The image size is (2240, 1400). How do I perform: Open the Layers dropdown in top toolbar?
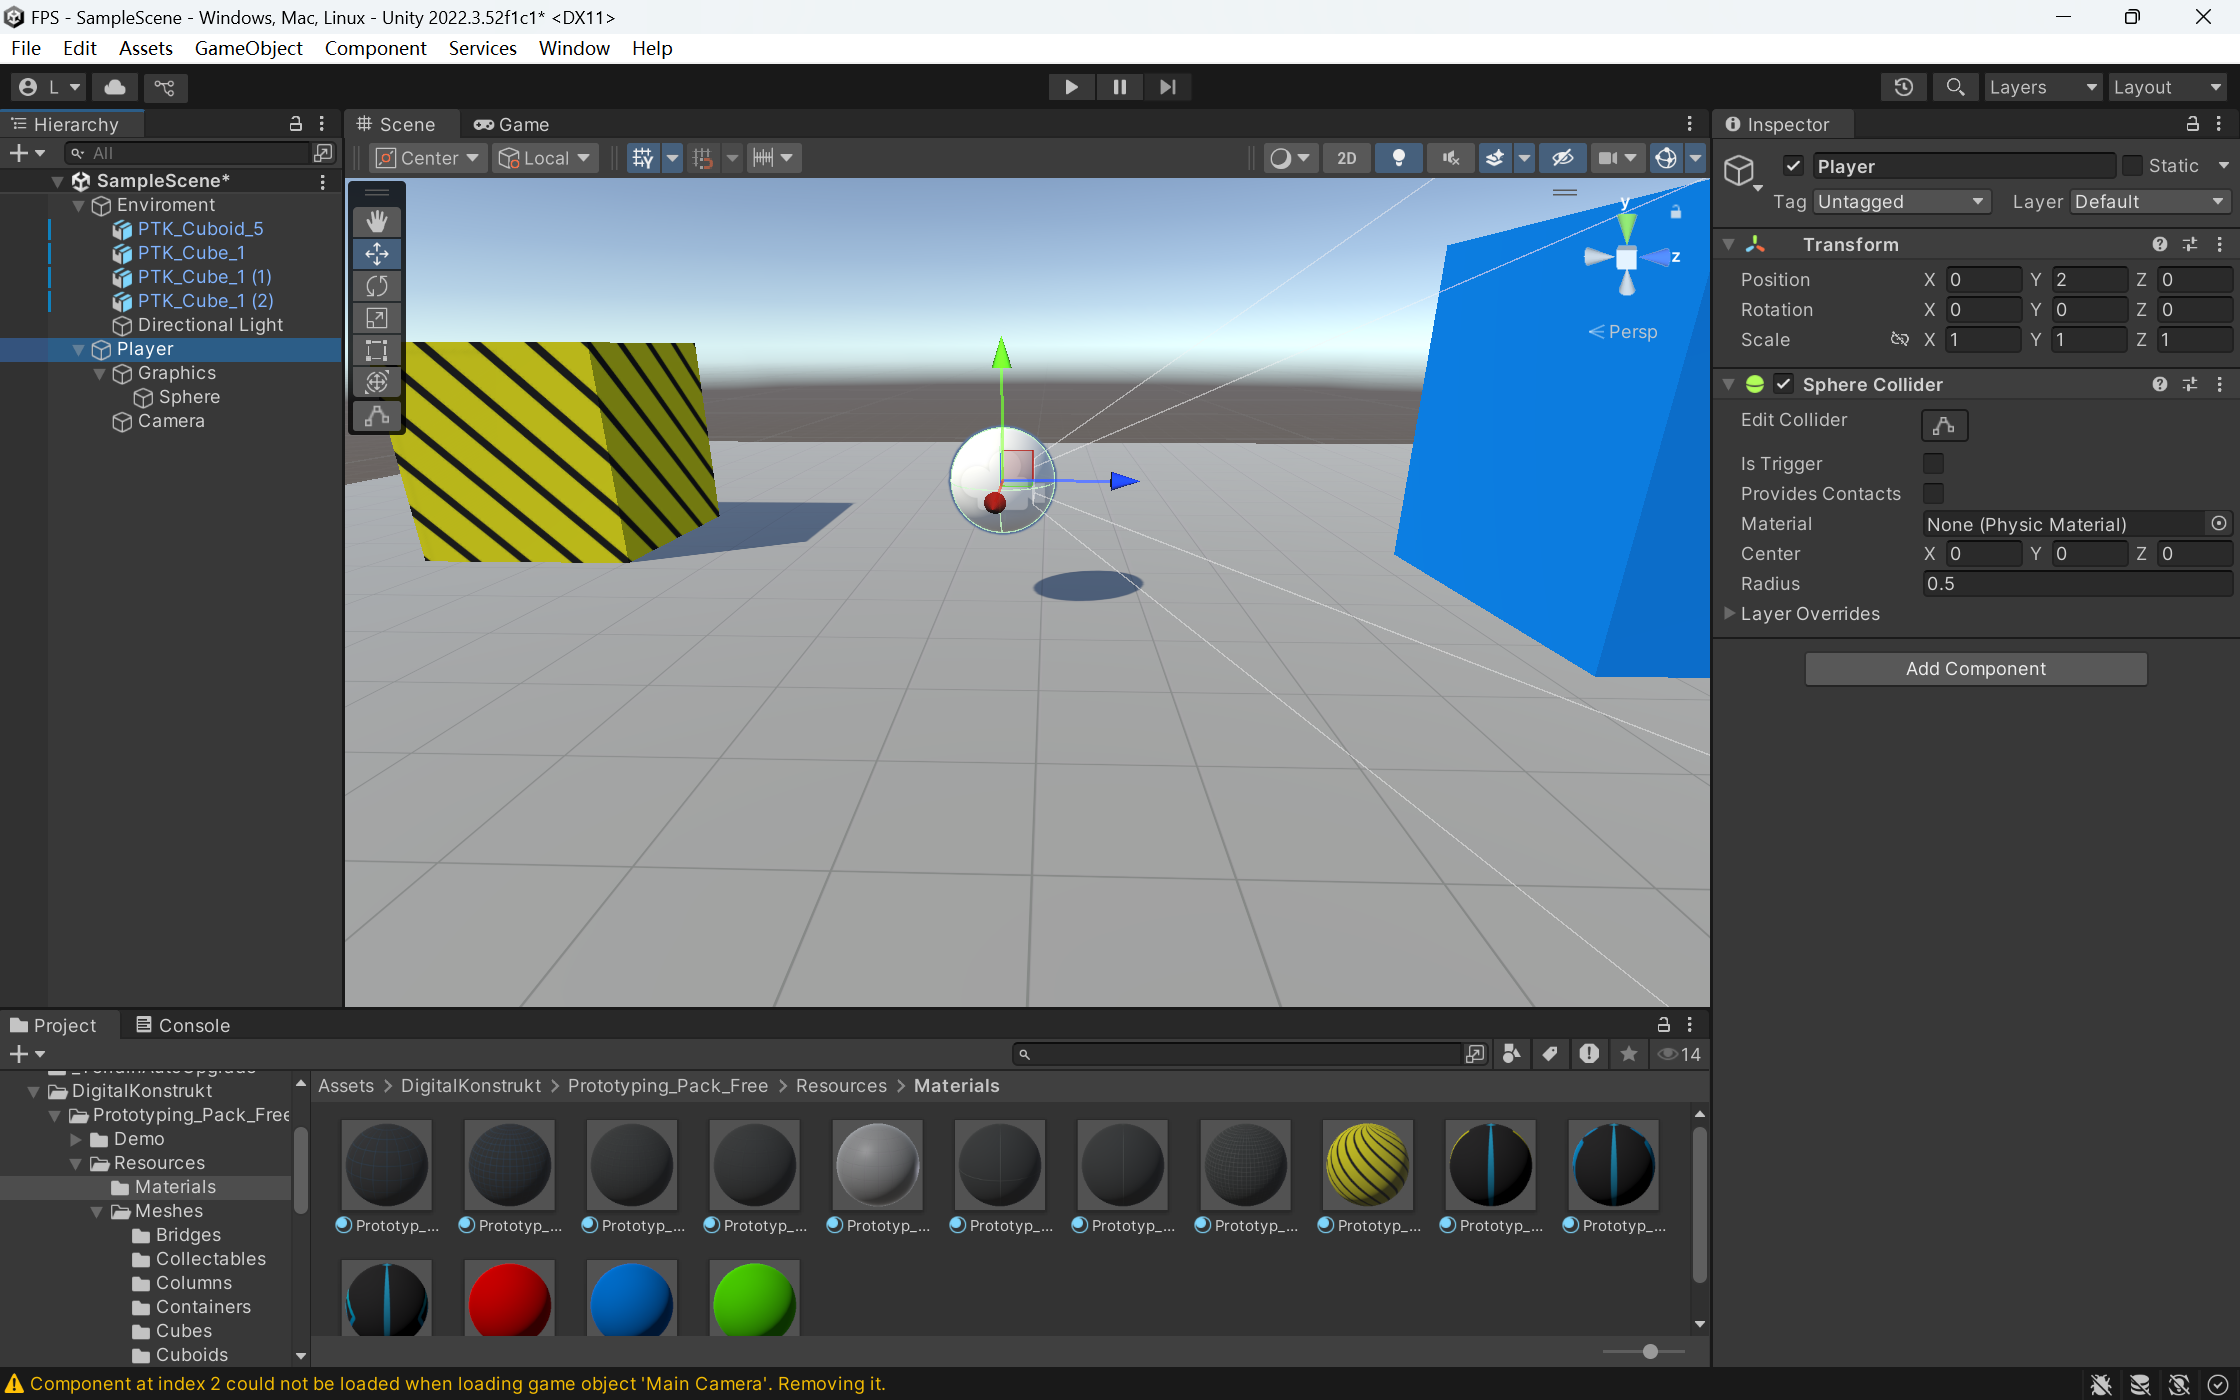click(2042, 87)
